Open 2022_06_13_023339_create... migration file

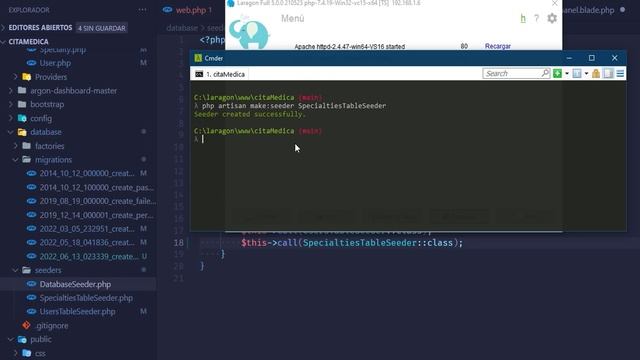(x=89, y=256)
